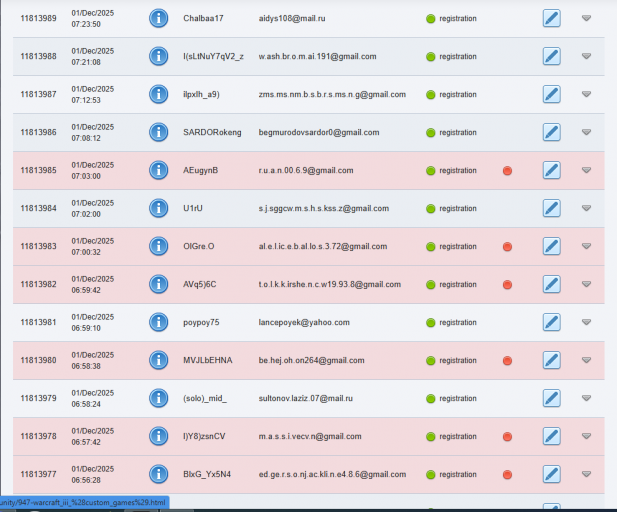The image size is (617, 512).
Task: Open info icon for user poypoy75
Action: click(159, 322)
